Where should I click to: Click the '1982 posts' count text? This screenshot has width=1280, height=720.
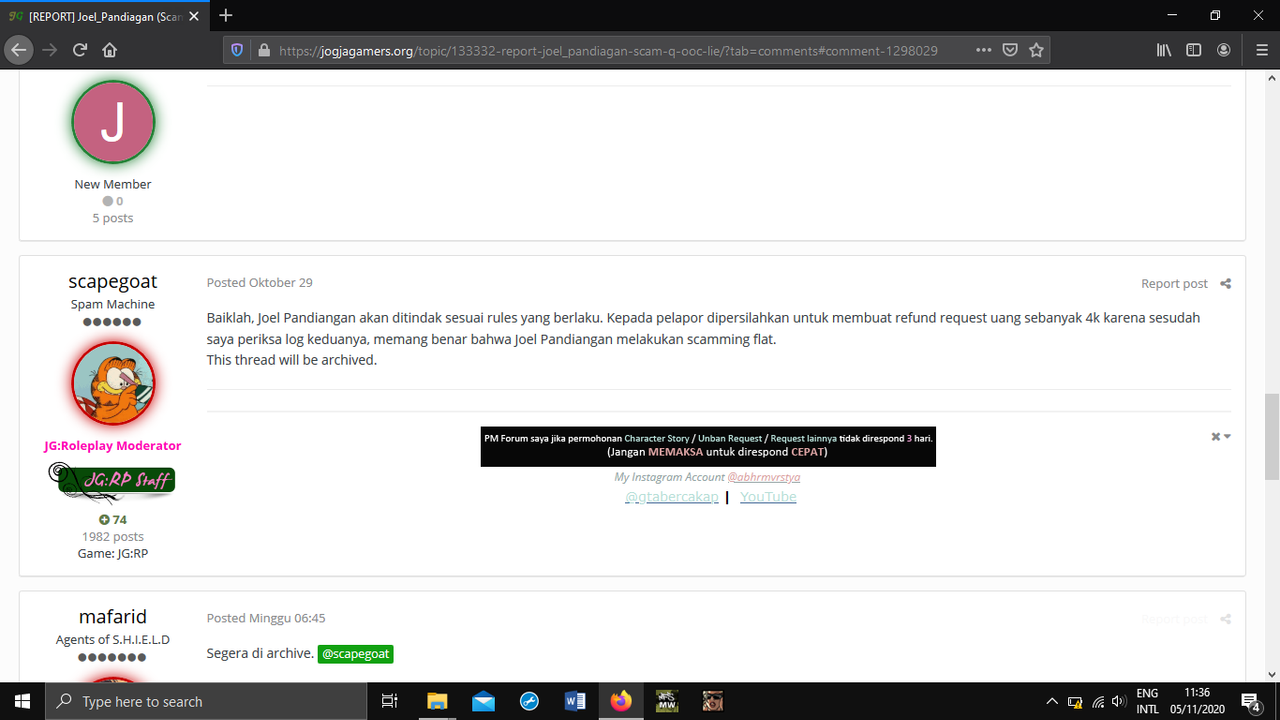click(x=113, y=537)
